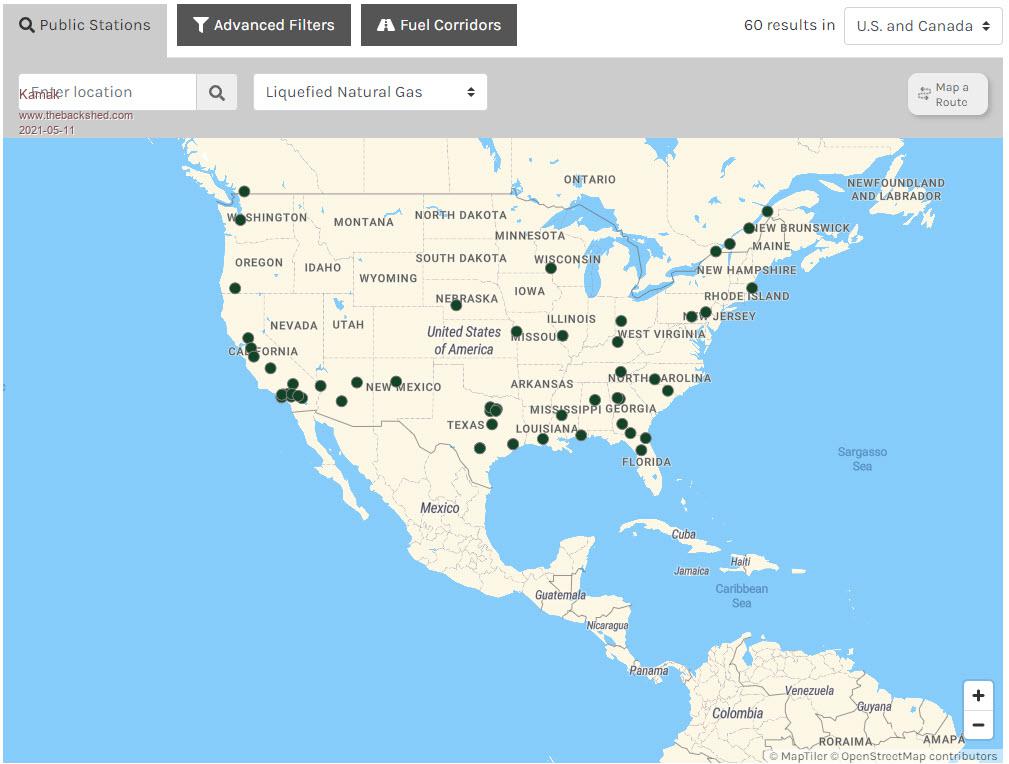Click the station marker near Rhode Island
The height and width of the screenshot is (764, 1009).
pyautogui.click(x=752, y=288)
